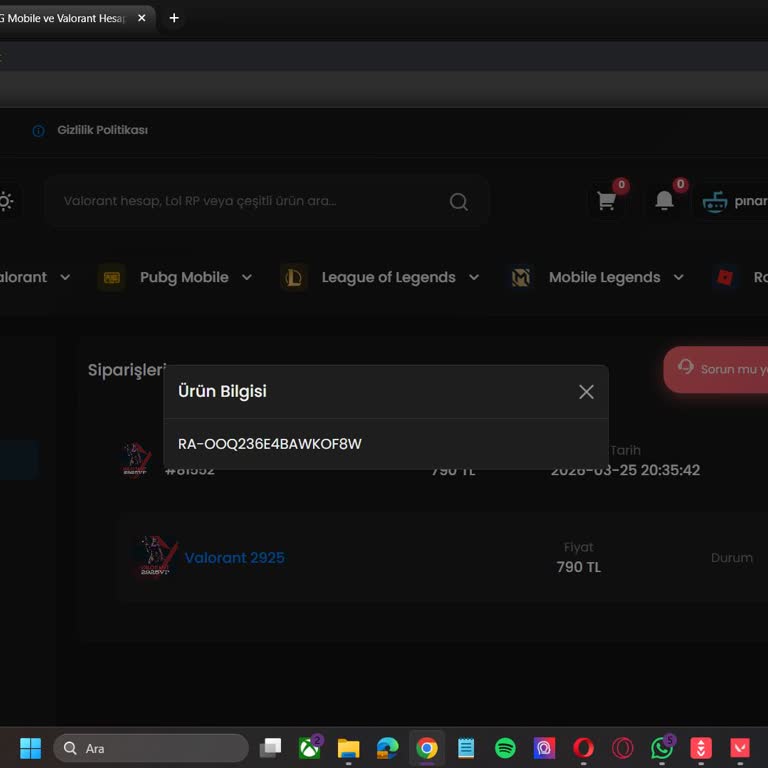Open the Gizlilik Politikası link
Image resolution: width=768 pixels, height=768 pixels.
[x=102, y=130]
